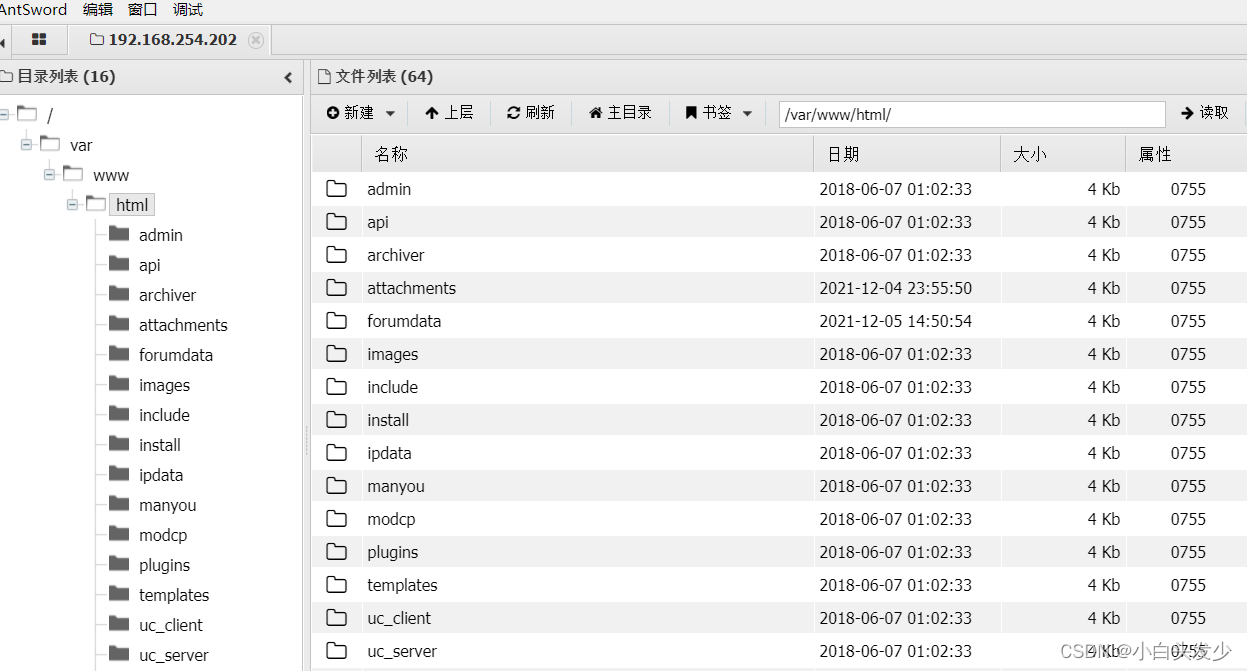Select var in the directory tree
Screen dimensions: 1247x671
click(81, 145)
